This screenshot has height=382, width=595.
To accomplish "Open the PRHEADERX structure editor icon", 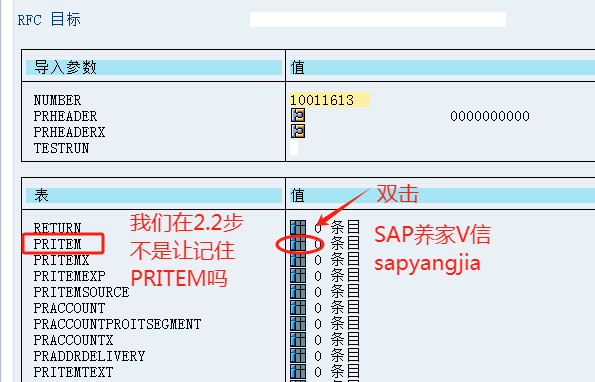I will click(x=298, y=131).
